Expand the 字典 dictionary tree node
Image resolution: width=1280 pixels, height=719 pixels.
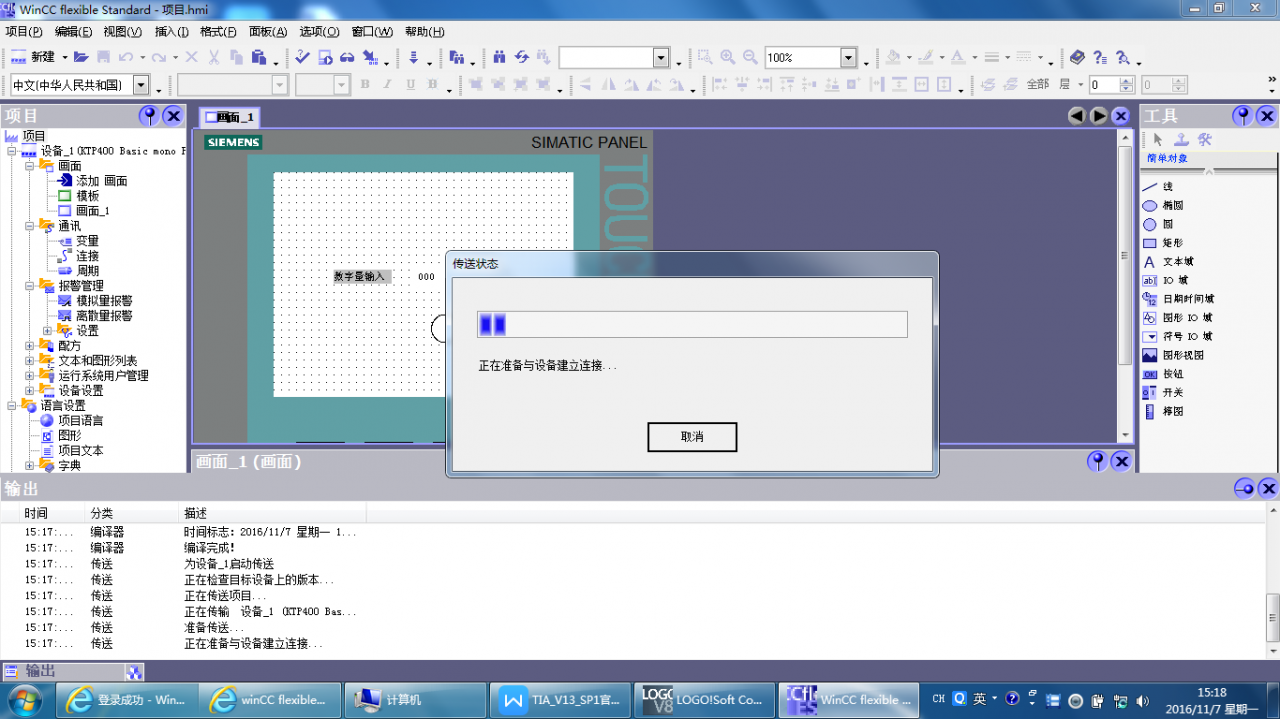click(30, 466)
